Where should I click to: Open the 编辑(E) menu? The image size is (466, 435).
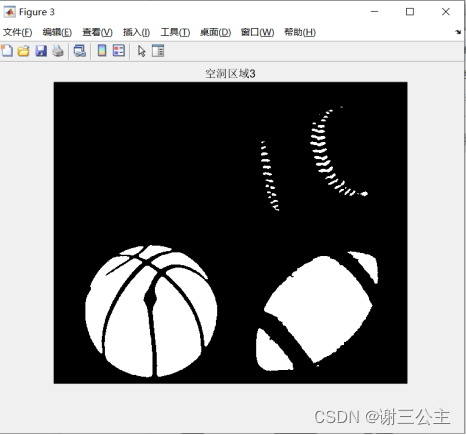57,32
